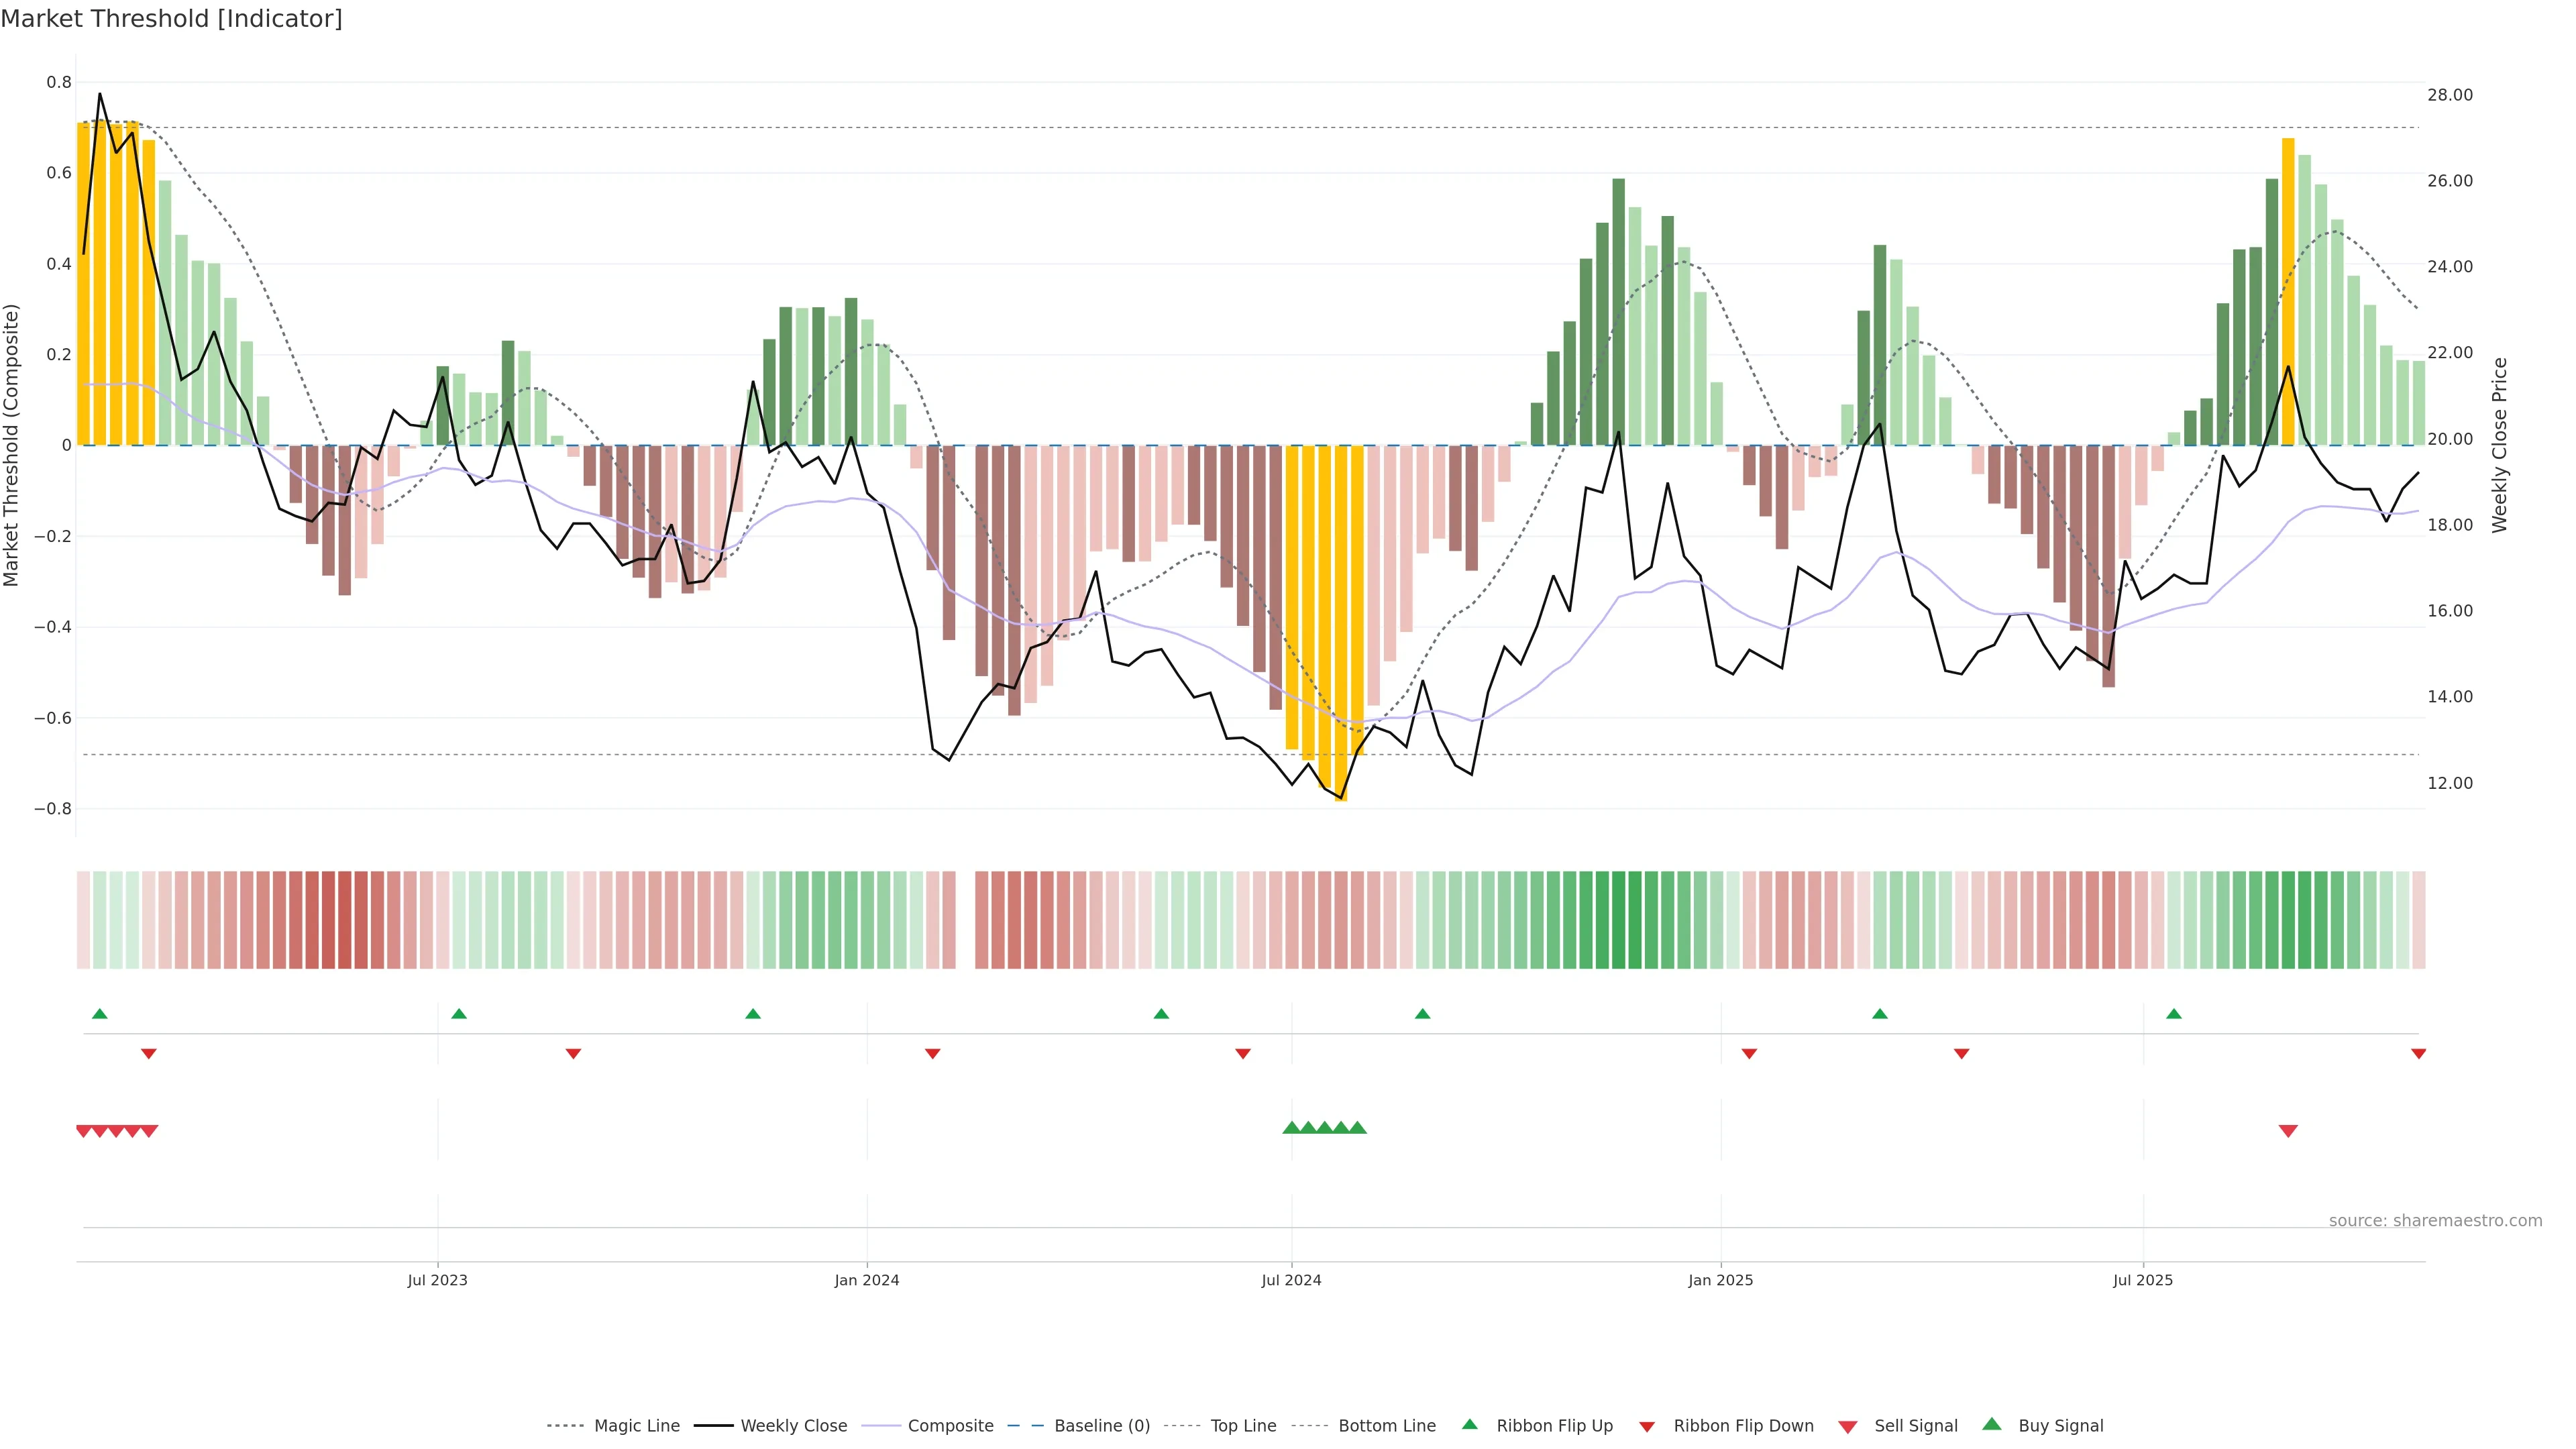Click the Ribbon Flip Down legend icon

pos(1646,1426)
